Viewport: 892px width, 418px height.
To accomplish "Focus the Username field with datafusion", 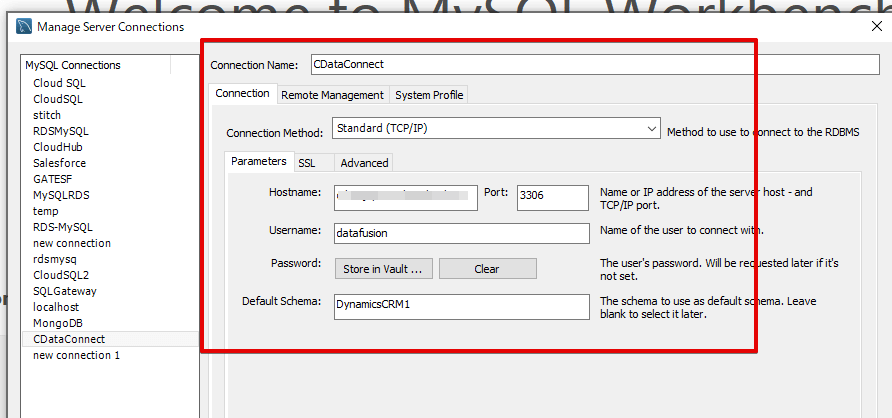I will point(462,233).
